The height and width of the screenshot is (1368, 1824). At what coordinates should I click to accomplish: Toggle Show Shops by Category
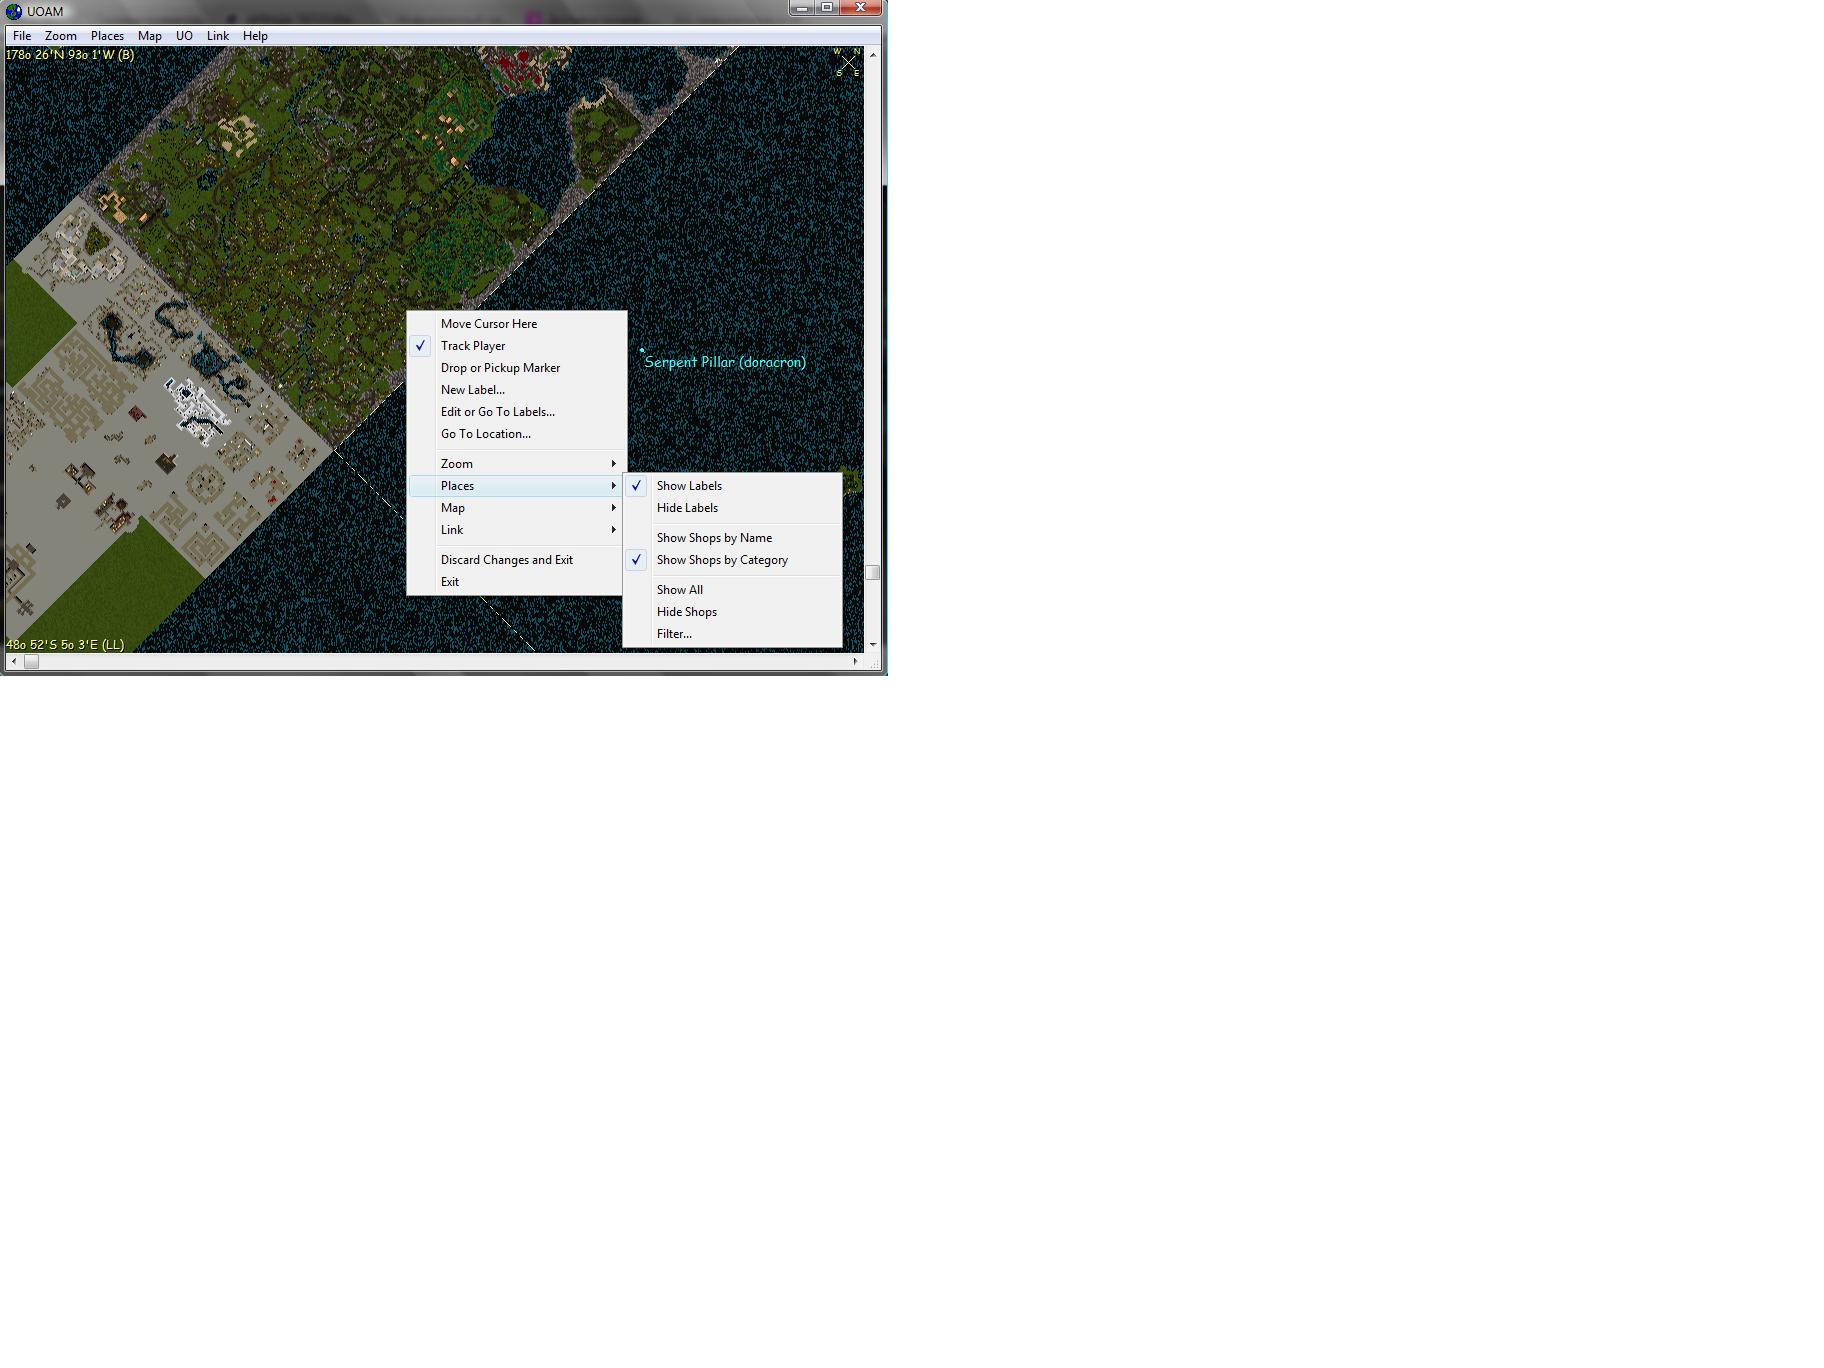tap(733, 560)
